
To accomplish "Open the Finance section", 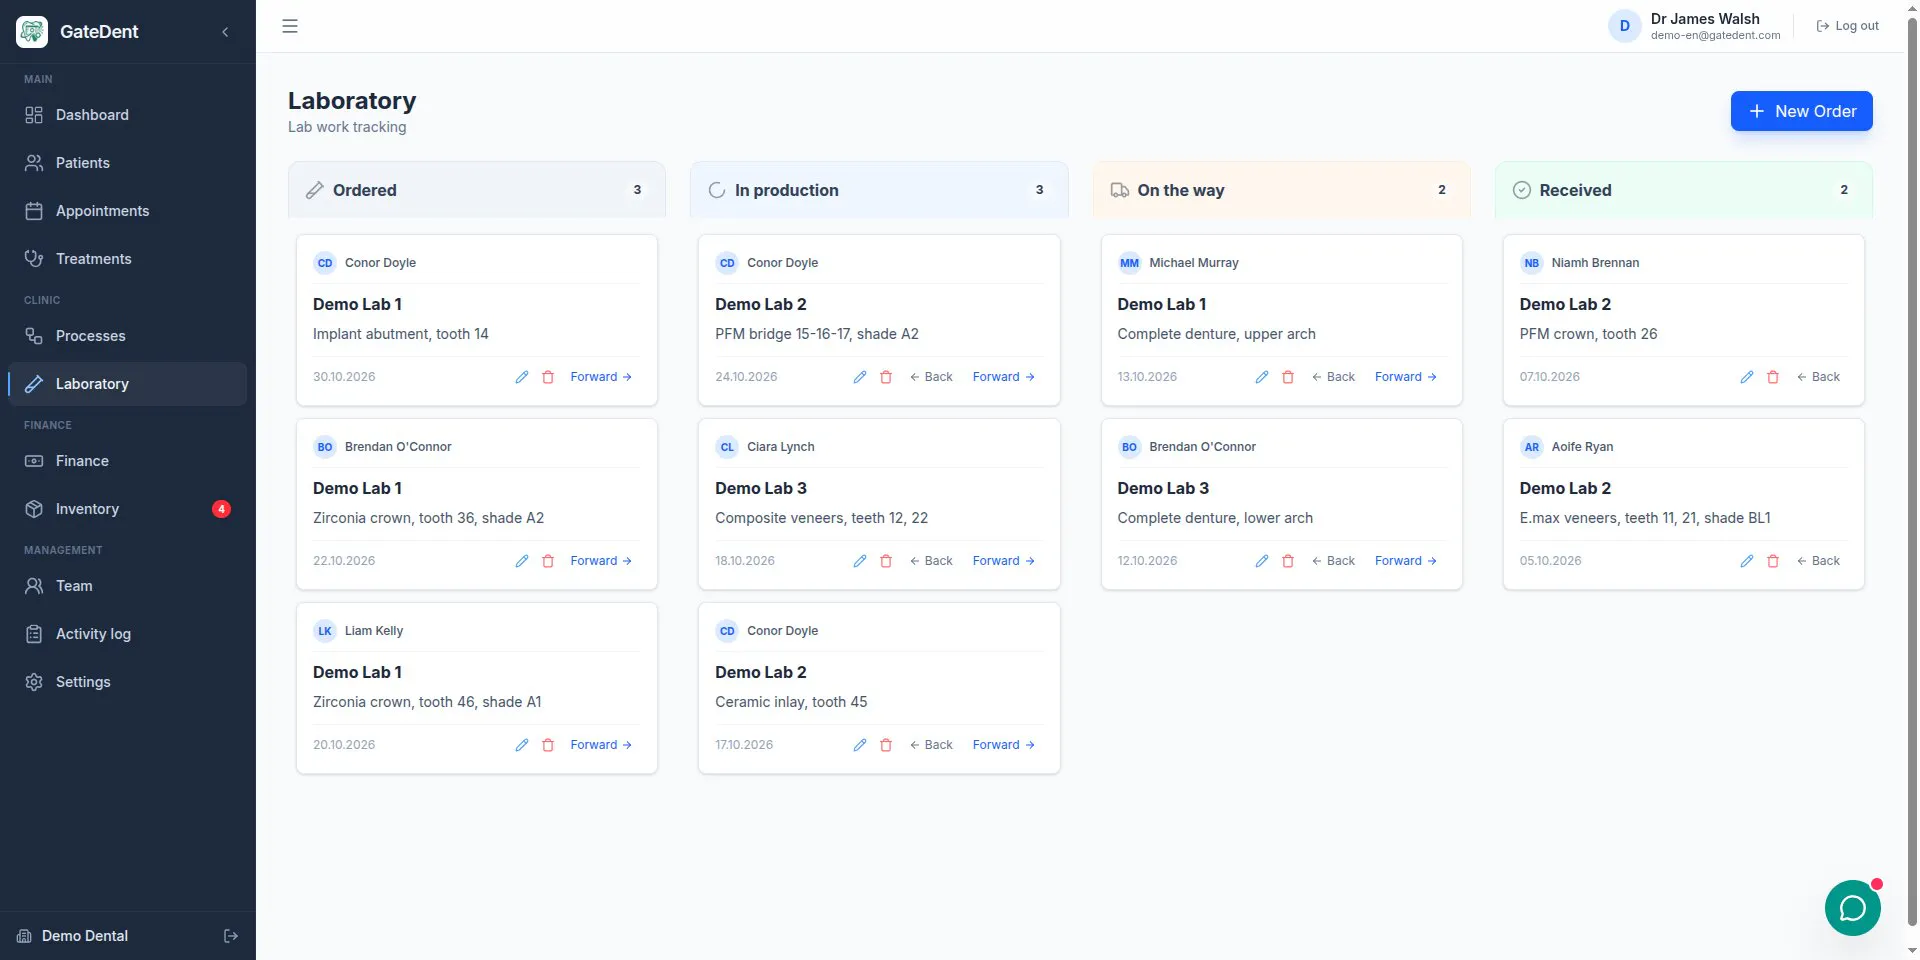I will (x=128, y=461).
